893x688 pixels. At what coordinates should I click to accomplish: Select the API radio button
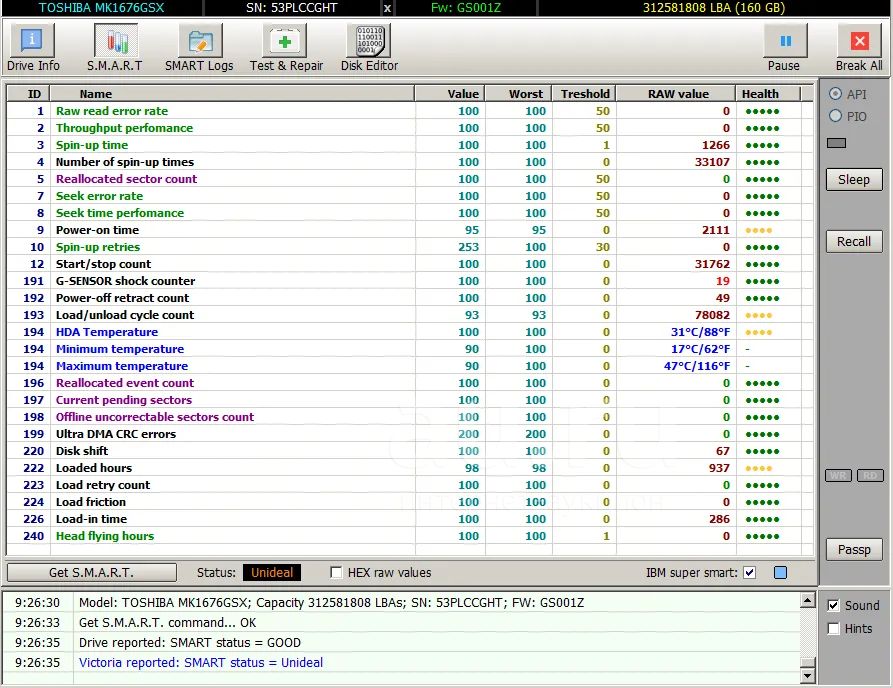[835, 94]
